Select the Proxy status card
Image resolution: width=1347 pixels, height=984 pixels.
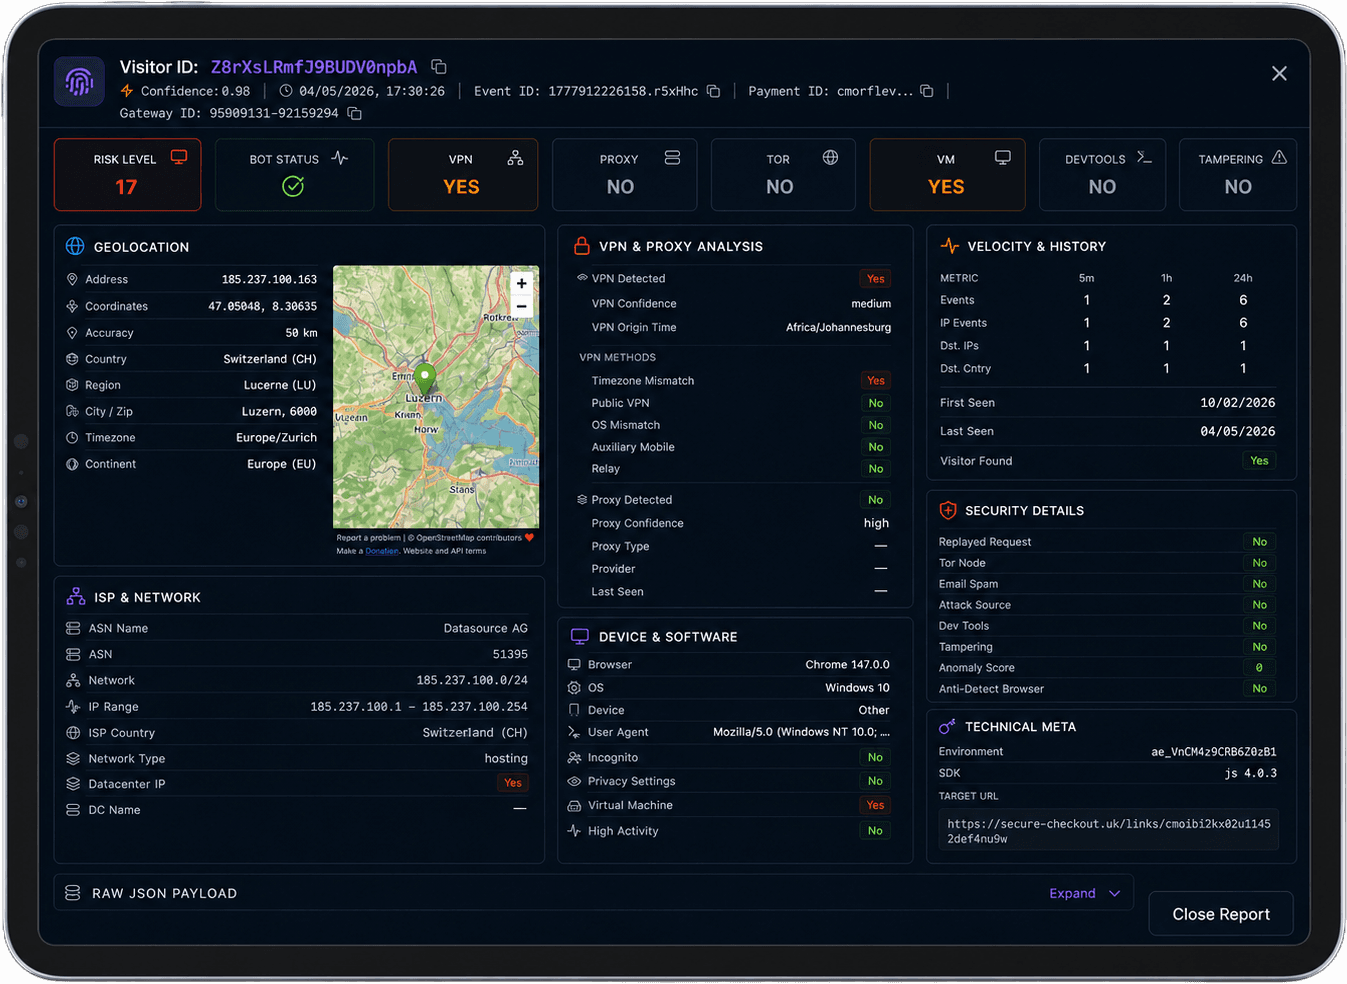624,175
